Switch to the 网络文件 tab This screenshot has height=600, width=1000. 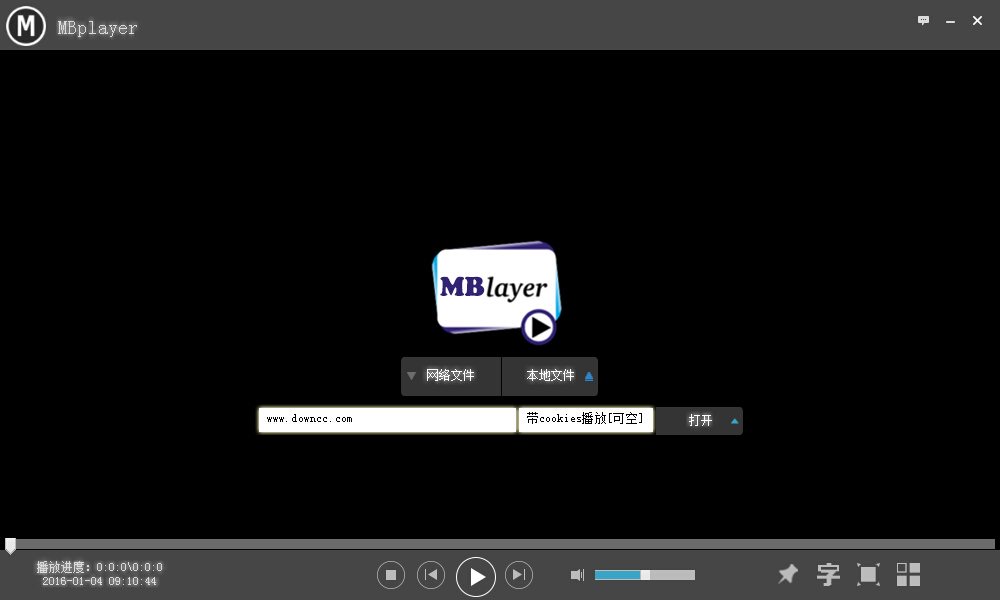pyautogui.click(x=451, y=376)
